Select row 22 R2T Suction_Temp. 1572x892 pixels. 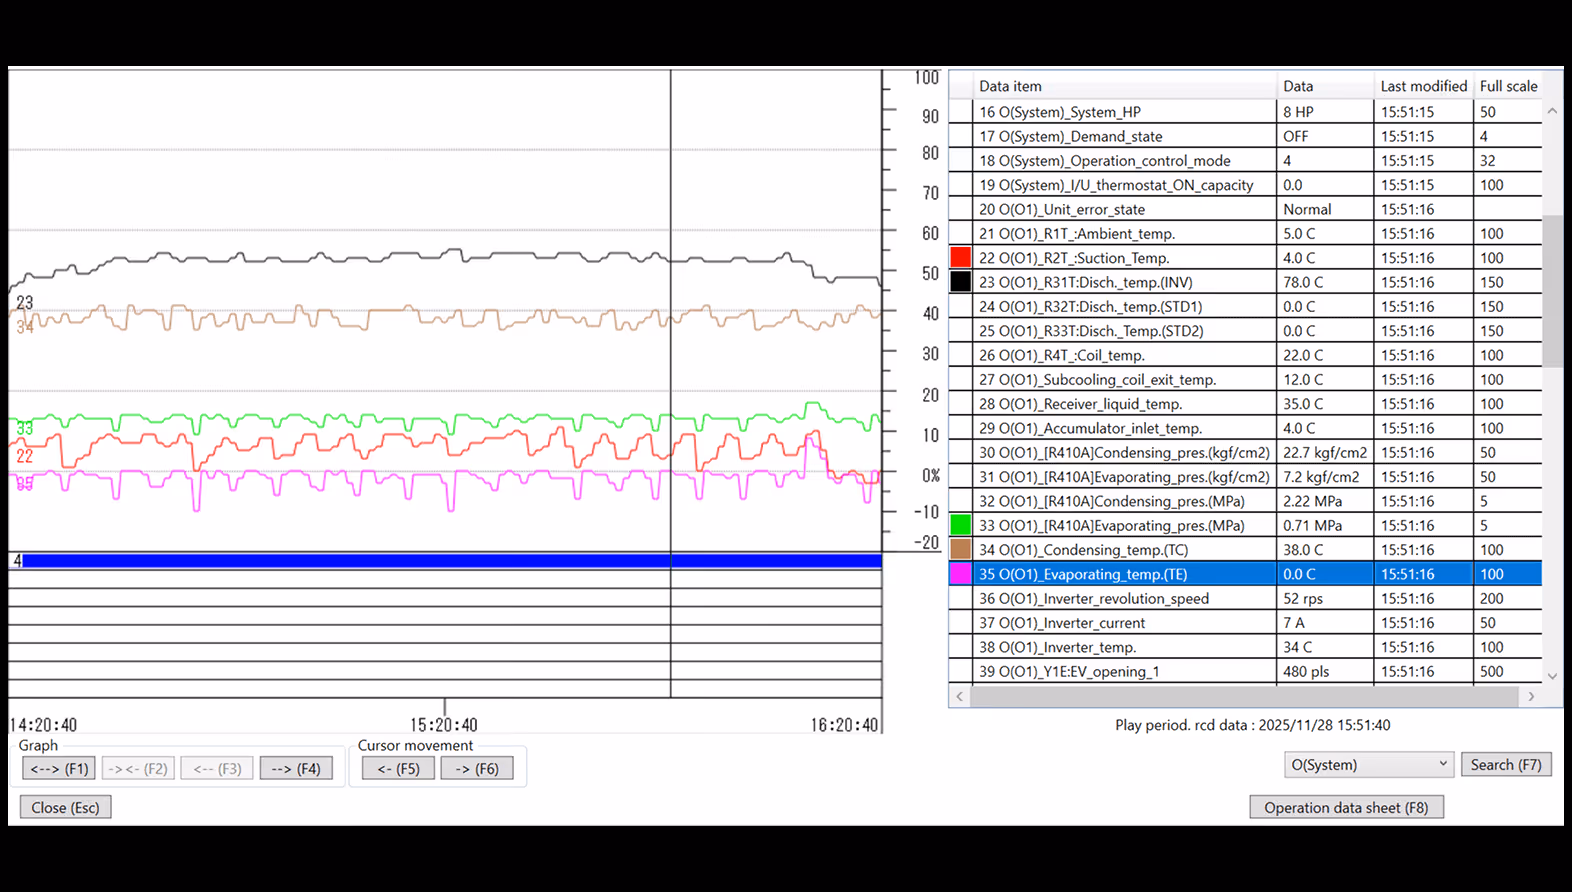pos(1245,258)
